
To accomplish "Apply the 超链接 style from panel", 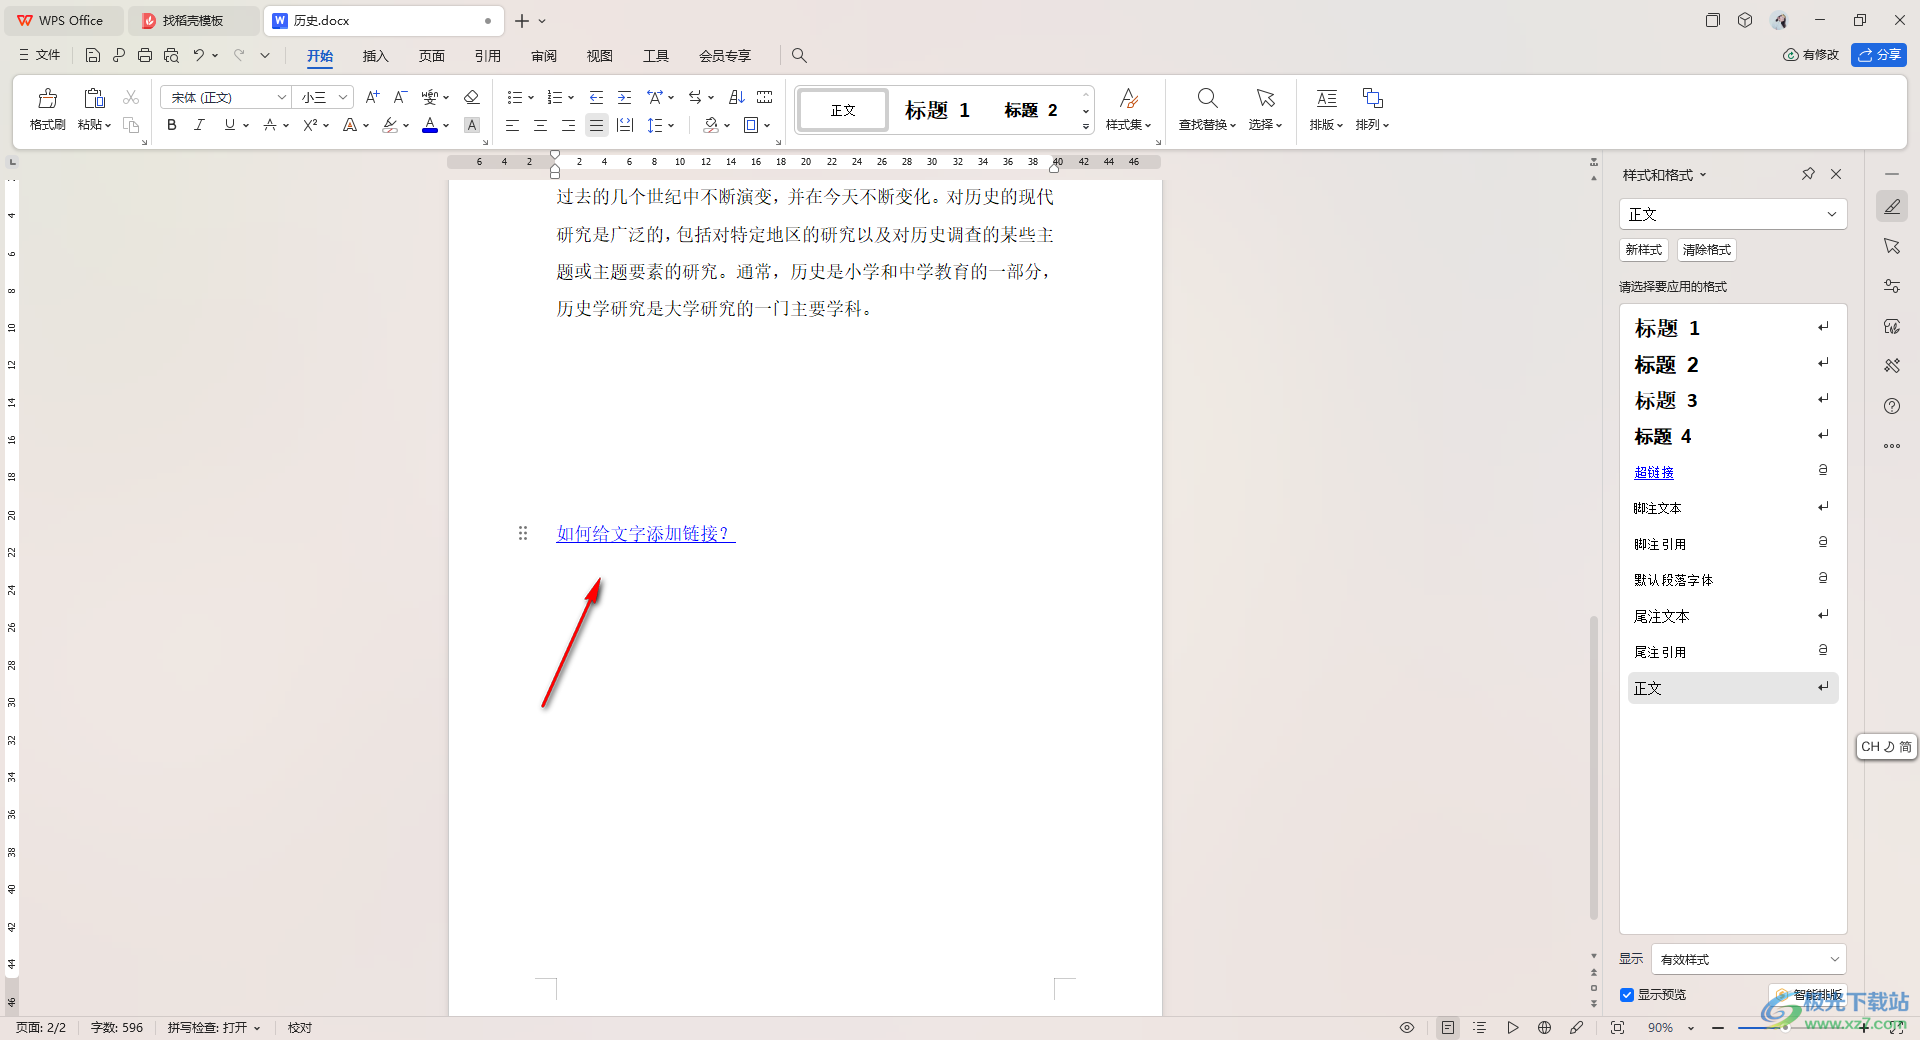I will pos(1733,472).
